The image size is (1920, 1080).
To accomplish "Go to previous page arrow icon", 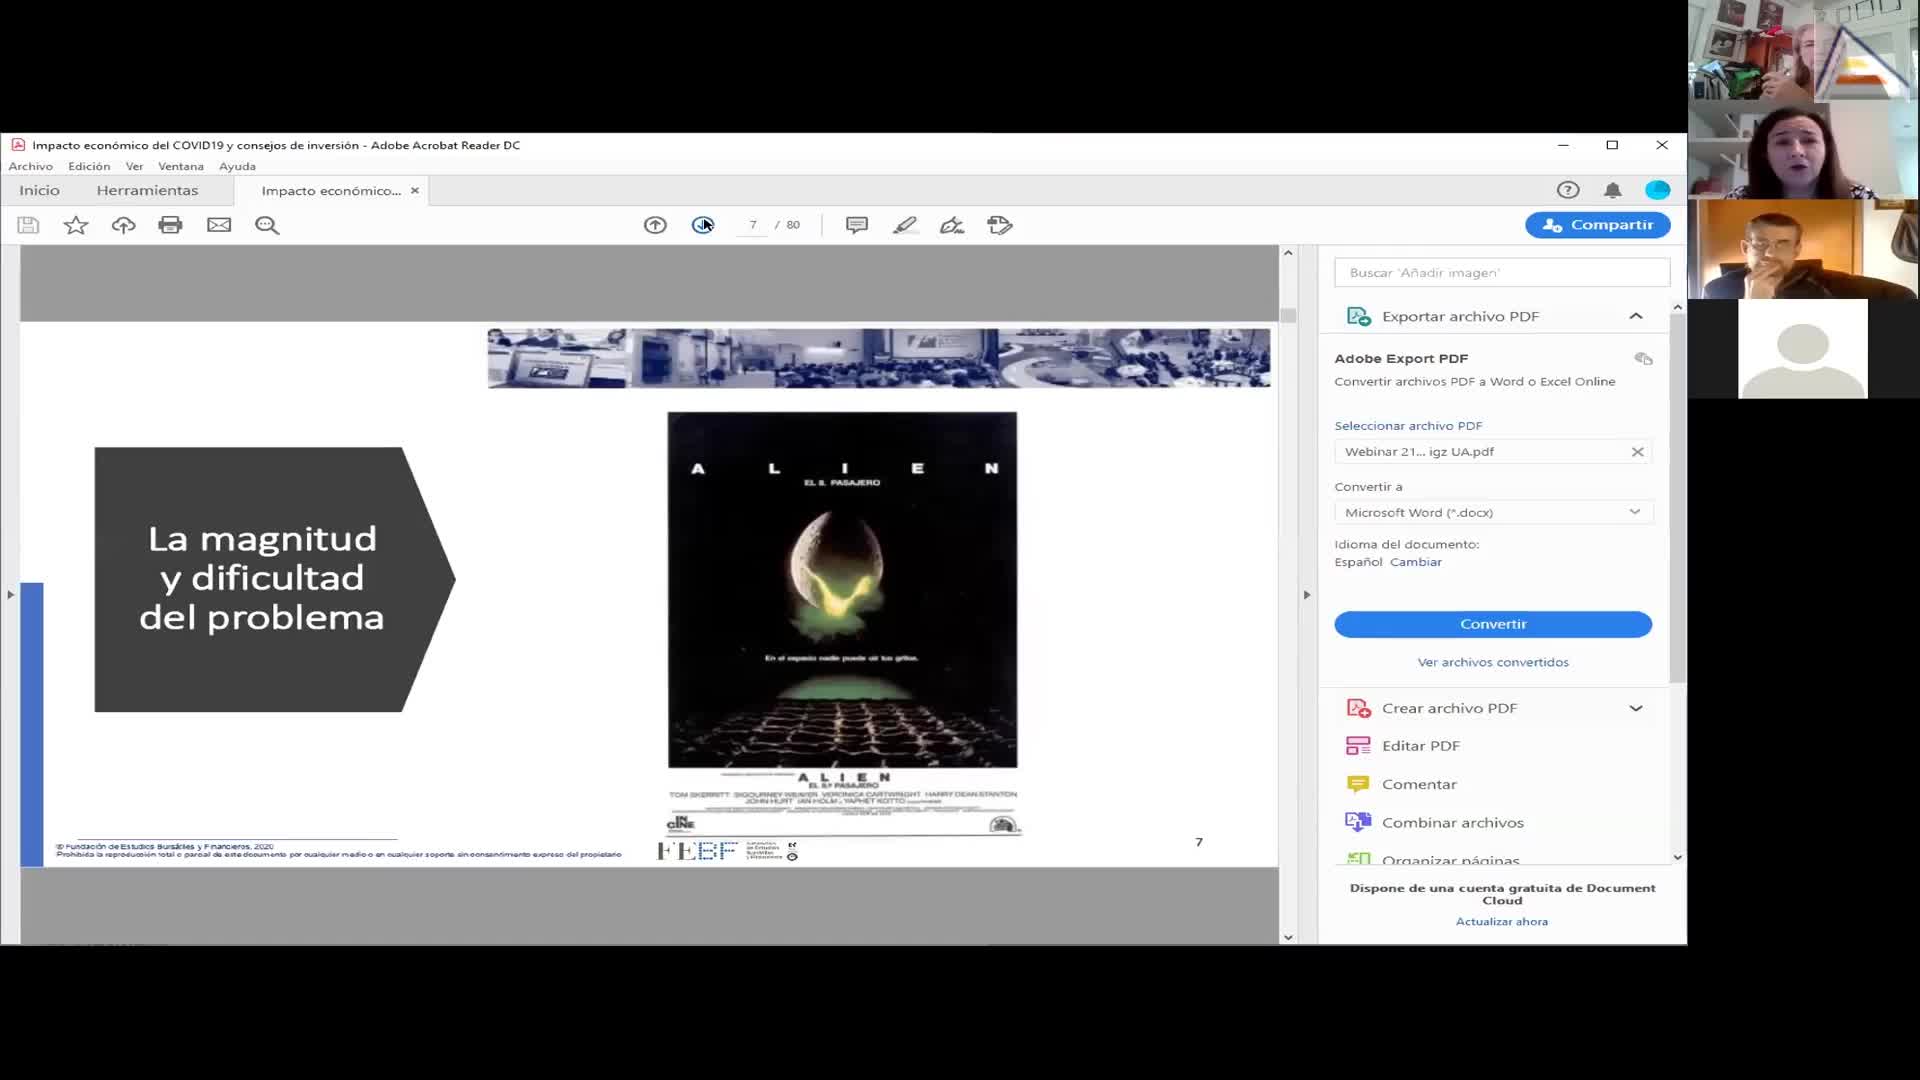I will [655, 225].
